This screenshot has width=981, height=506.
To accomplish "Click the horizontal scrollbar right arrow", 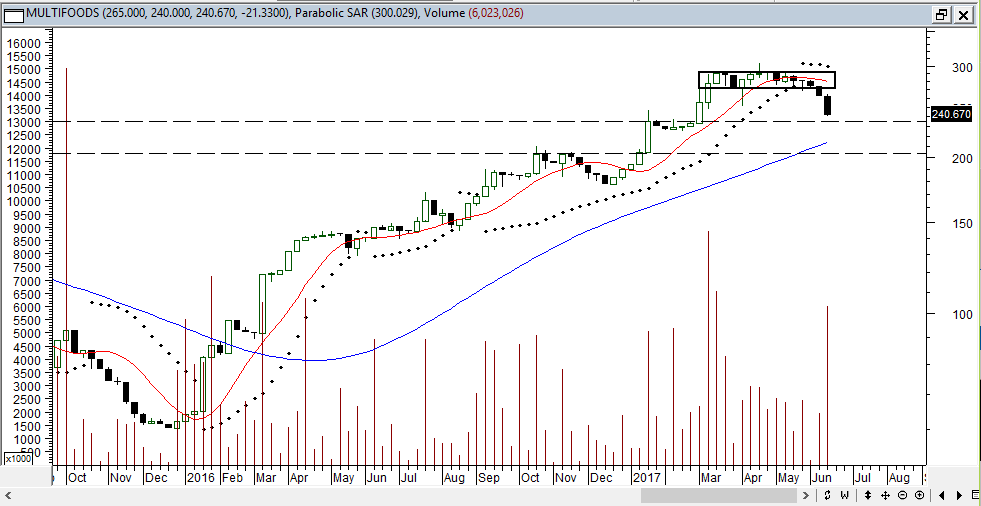I will (x=805, y=496).
